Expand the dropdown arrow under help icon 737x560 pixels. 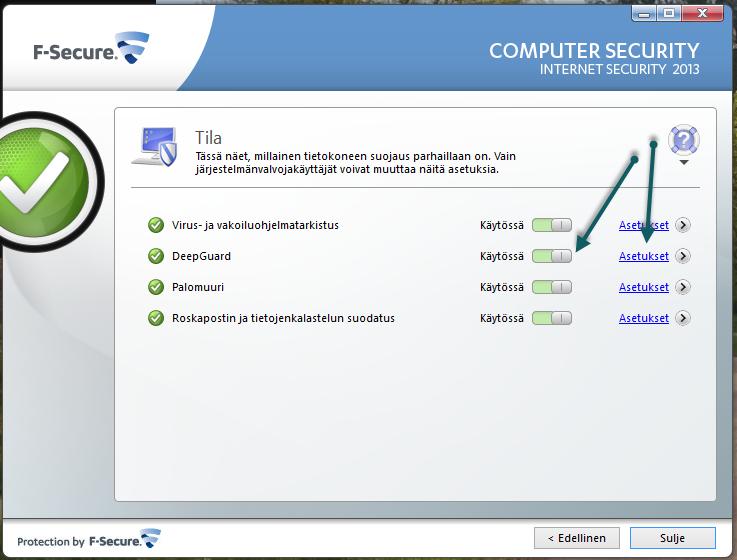pos(684,162)
